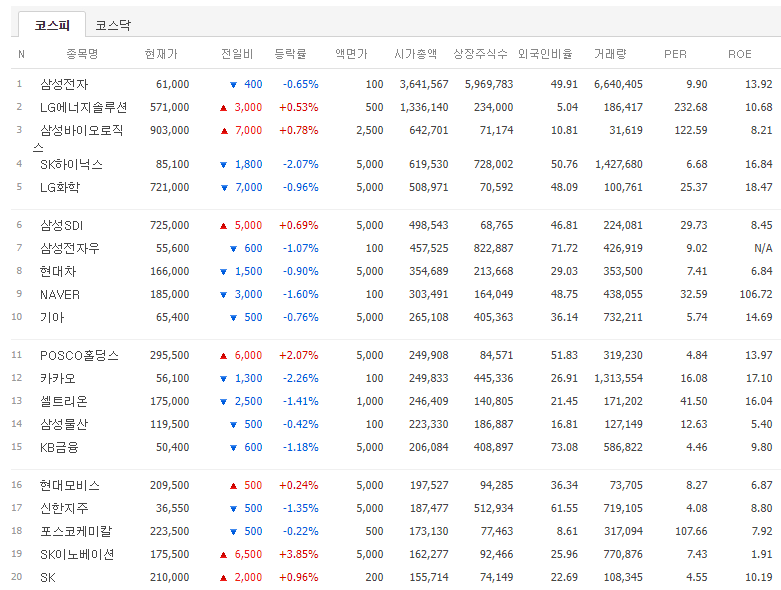The image size is (781, 590).
Task: Click the red up arrow for POSCO홀딩스
Action: [x=224, y=356]
